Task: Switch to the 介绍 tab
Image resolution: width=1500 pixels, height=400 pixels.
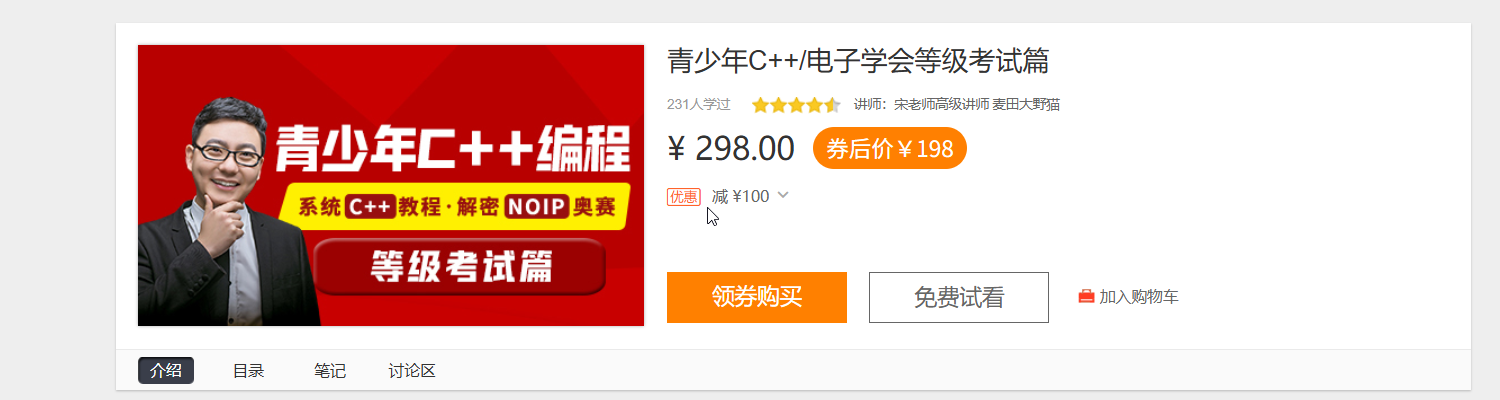Action: [166, 371]
